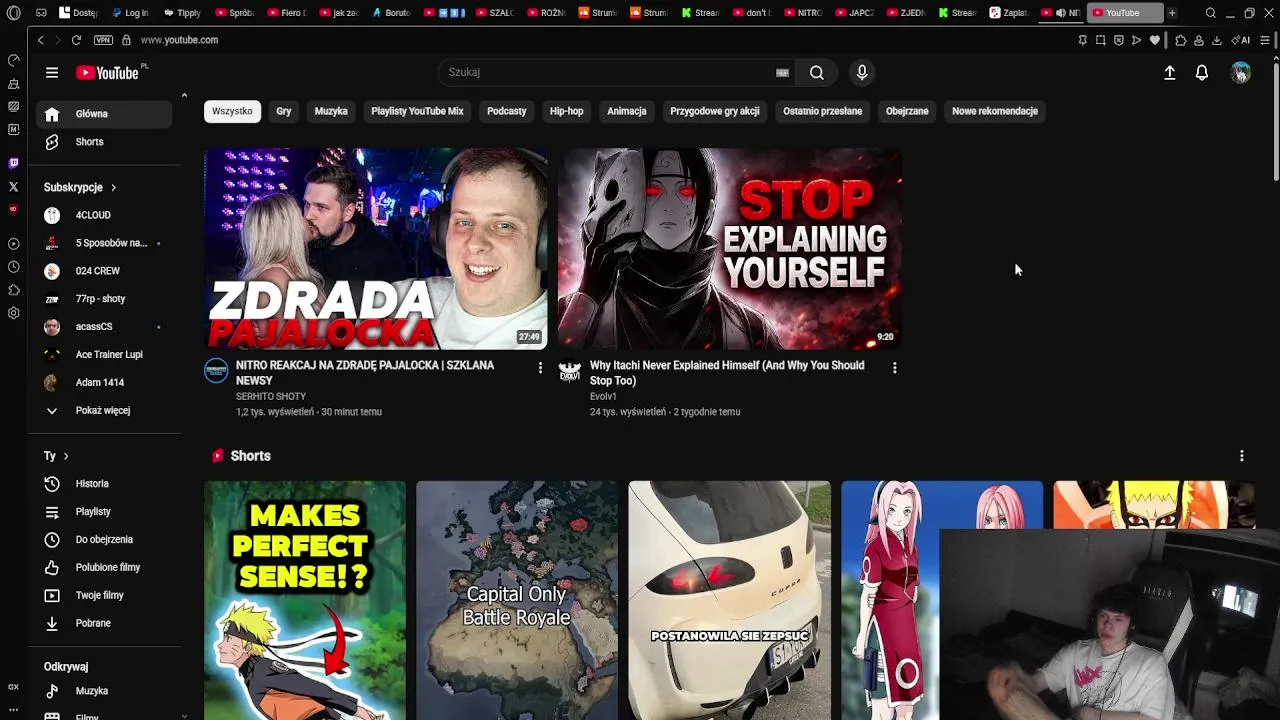Expand Pokaż więcej subscriptions
This screenshot has height=720, width=1280.
pyautogui.click(x=104, y=410)
